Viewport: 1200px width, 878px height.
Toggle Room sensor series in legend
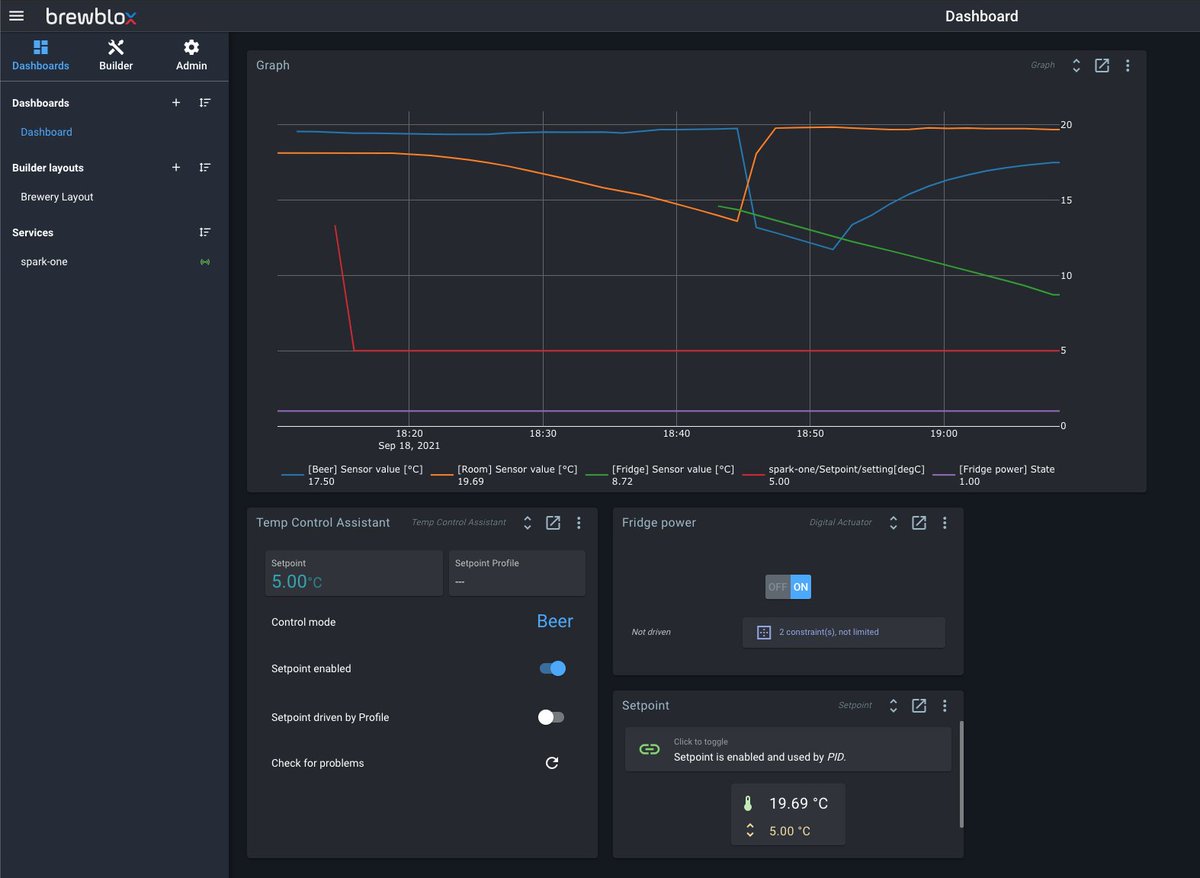coord(505,475)
